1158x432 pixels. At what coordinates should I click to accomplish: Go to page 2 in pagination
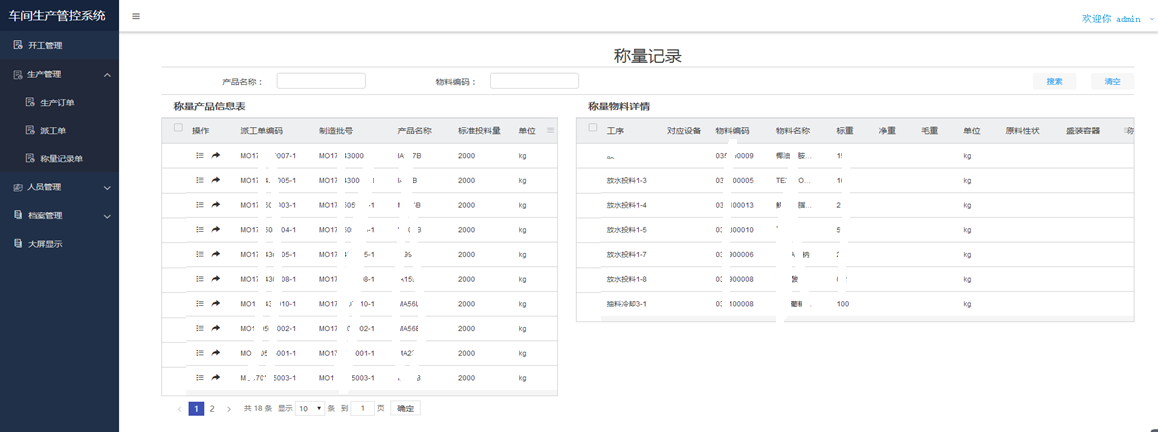(x=212, y=408)
